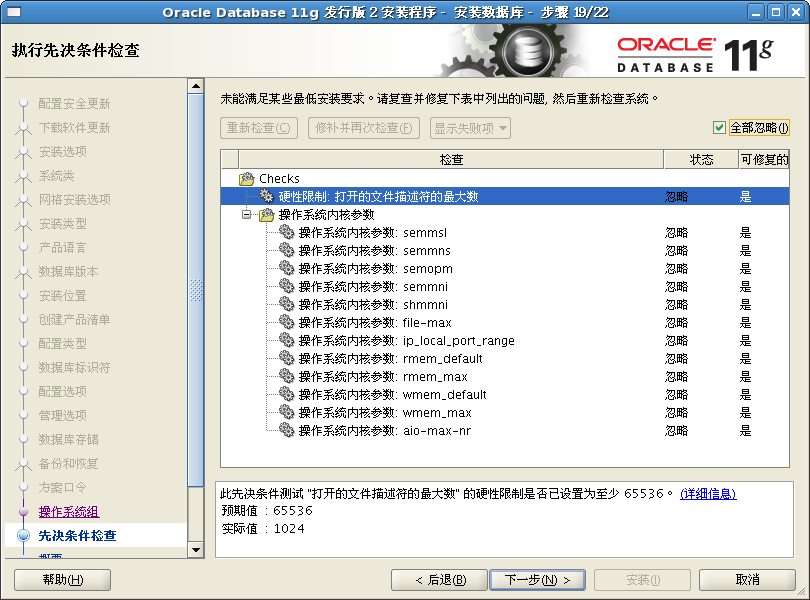Click the 操作系统内核参数 folder icon

tap(264, 214)
